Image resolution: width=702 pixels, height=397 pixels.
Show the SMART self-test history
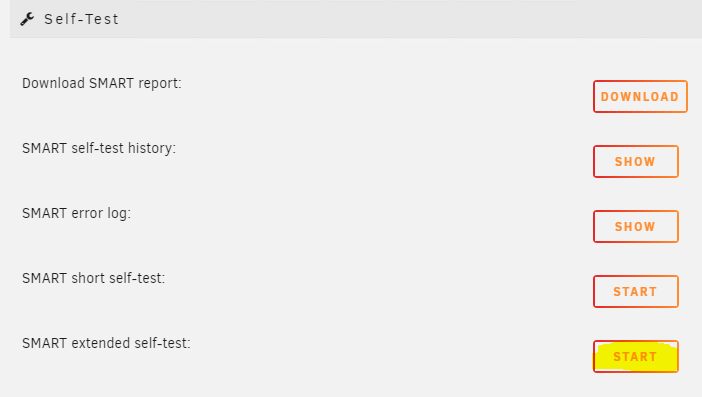click(x=636, y=161)
